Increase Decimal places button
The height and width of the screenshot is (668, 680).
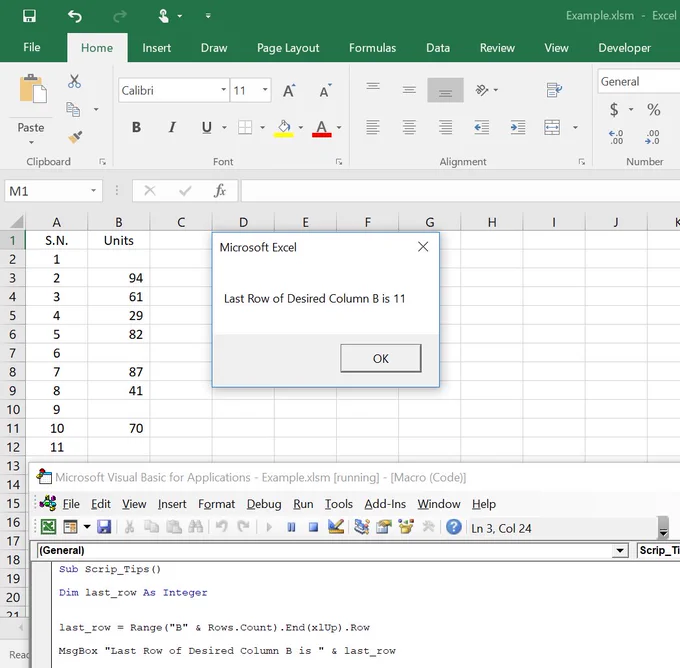(x=616, y=137)
